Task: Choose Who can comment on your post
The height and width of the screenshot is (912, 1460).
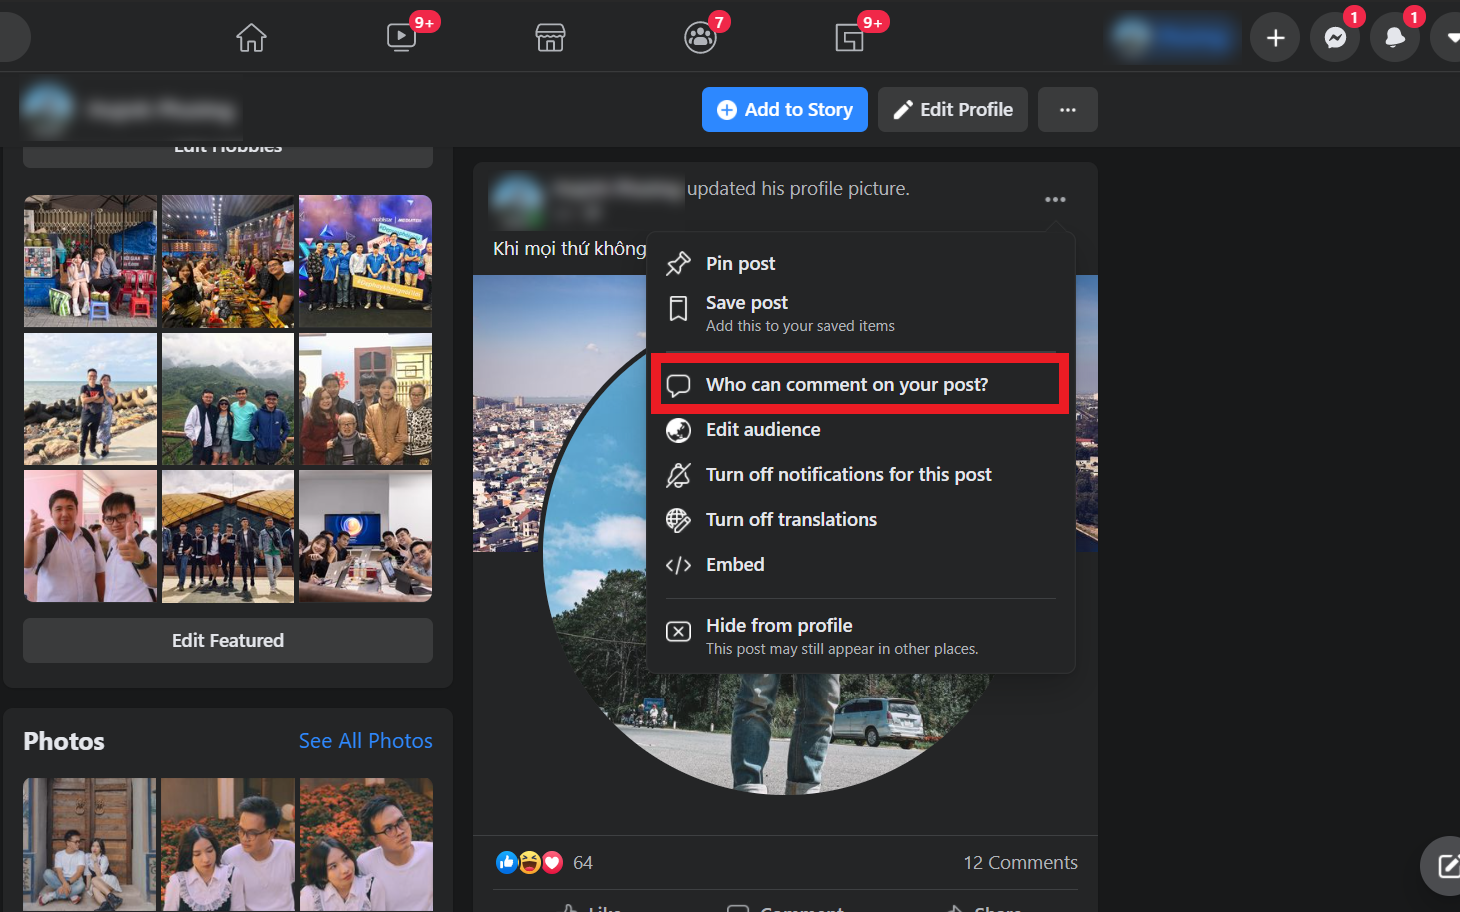Action: [x=846, y=385]
